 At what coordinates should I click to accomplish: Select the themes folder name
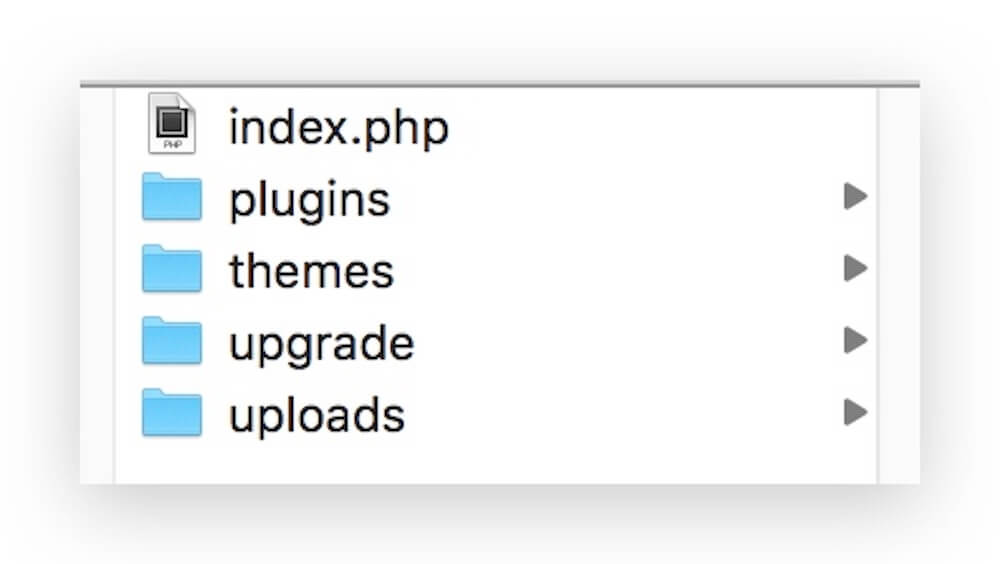[311, 270]
